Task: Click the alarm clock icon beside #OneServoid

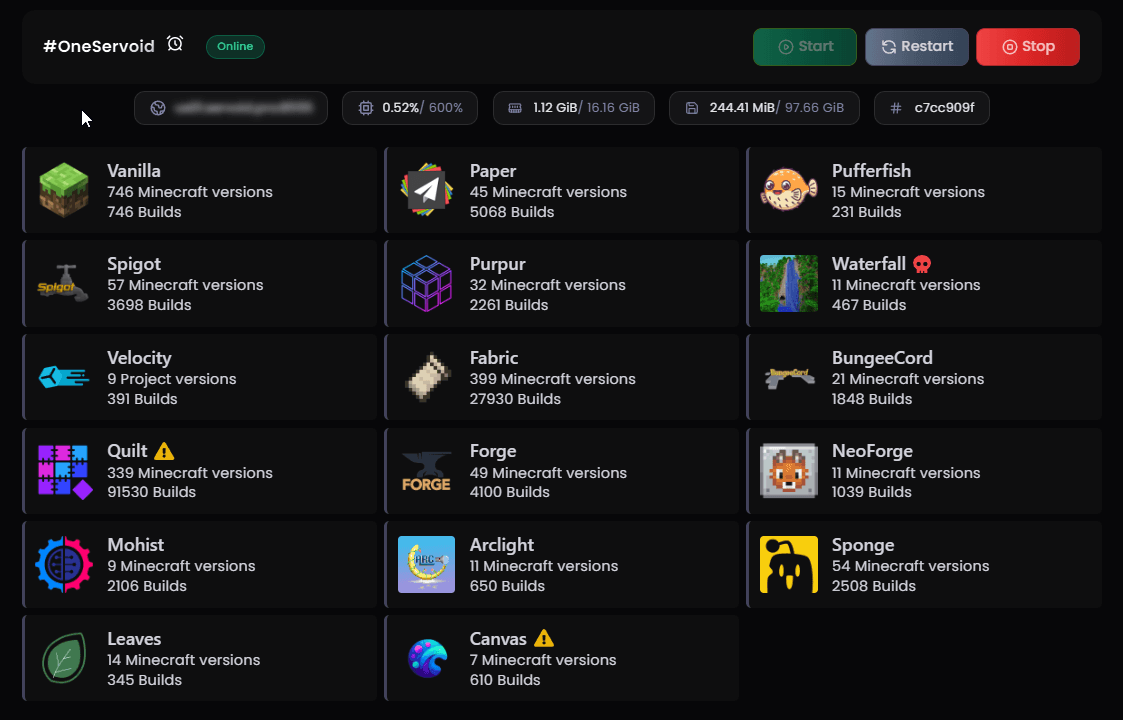Action: coord(175,44)
